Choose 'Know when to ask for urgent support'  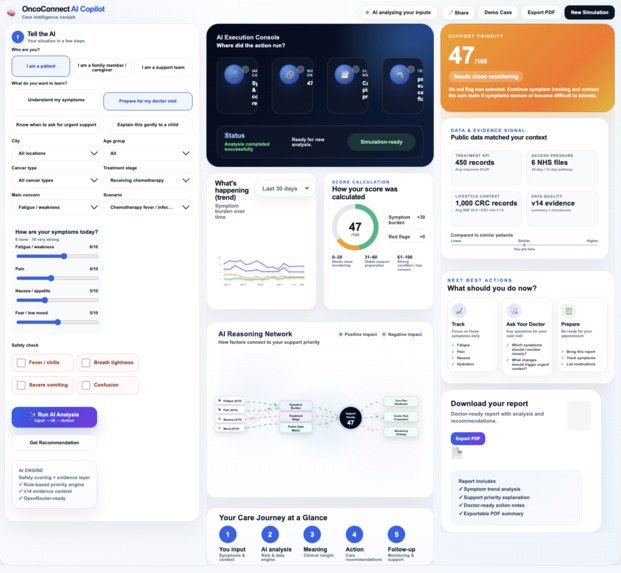point(56,124)
